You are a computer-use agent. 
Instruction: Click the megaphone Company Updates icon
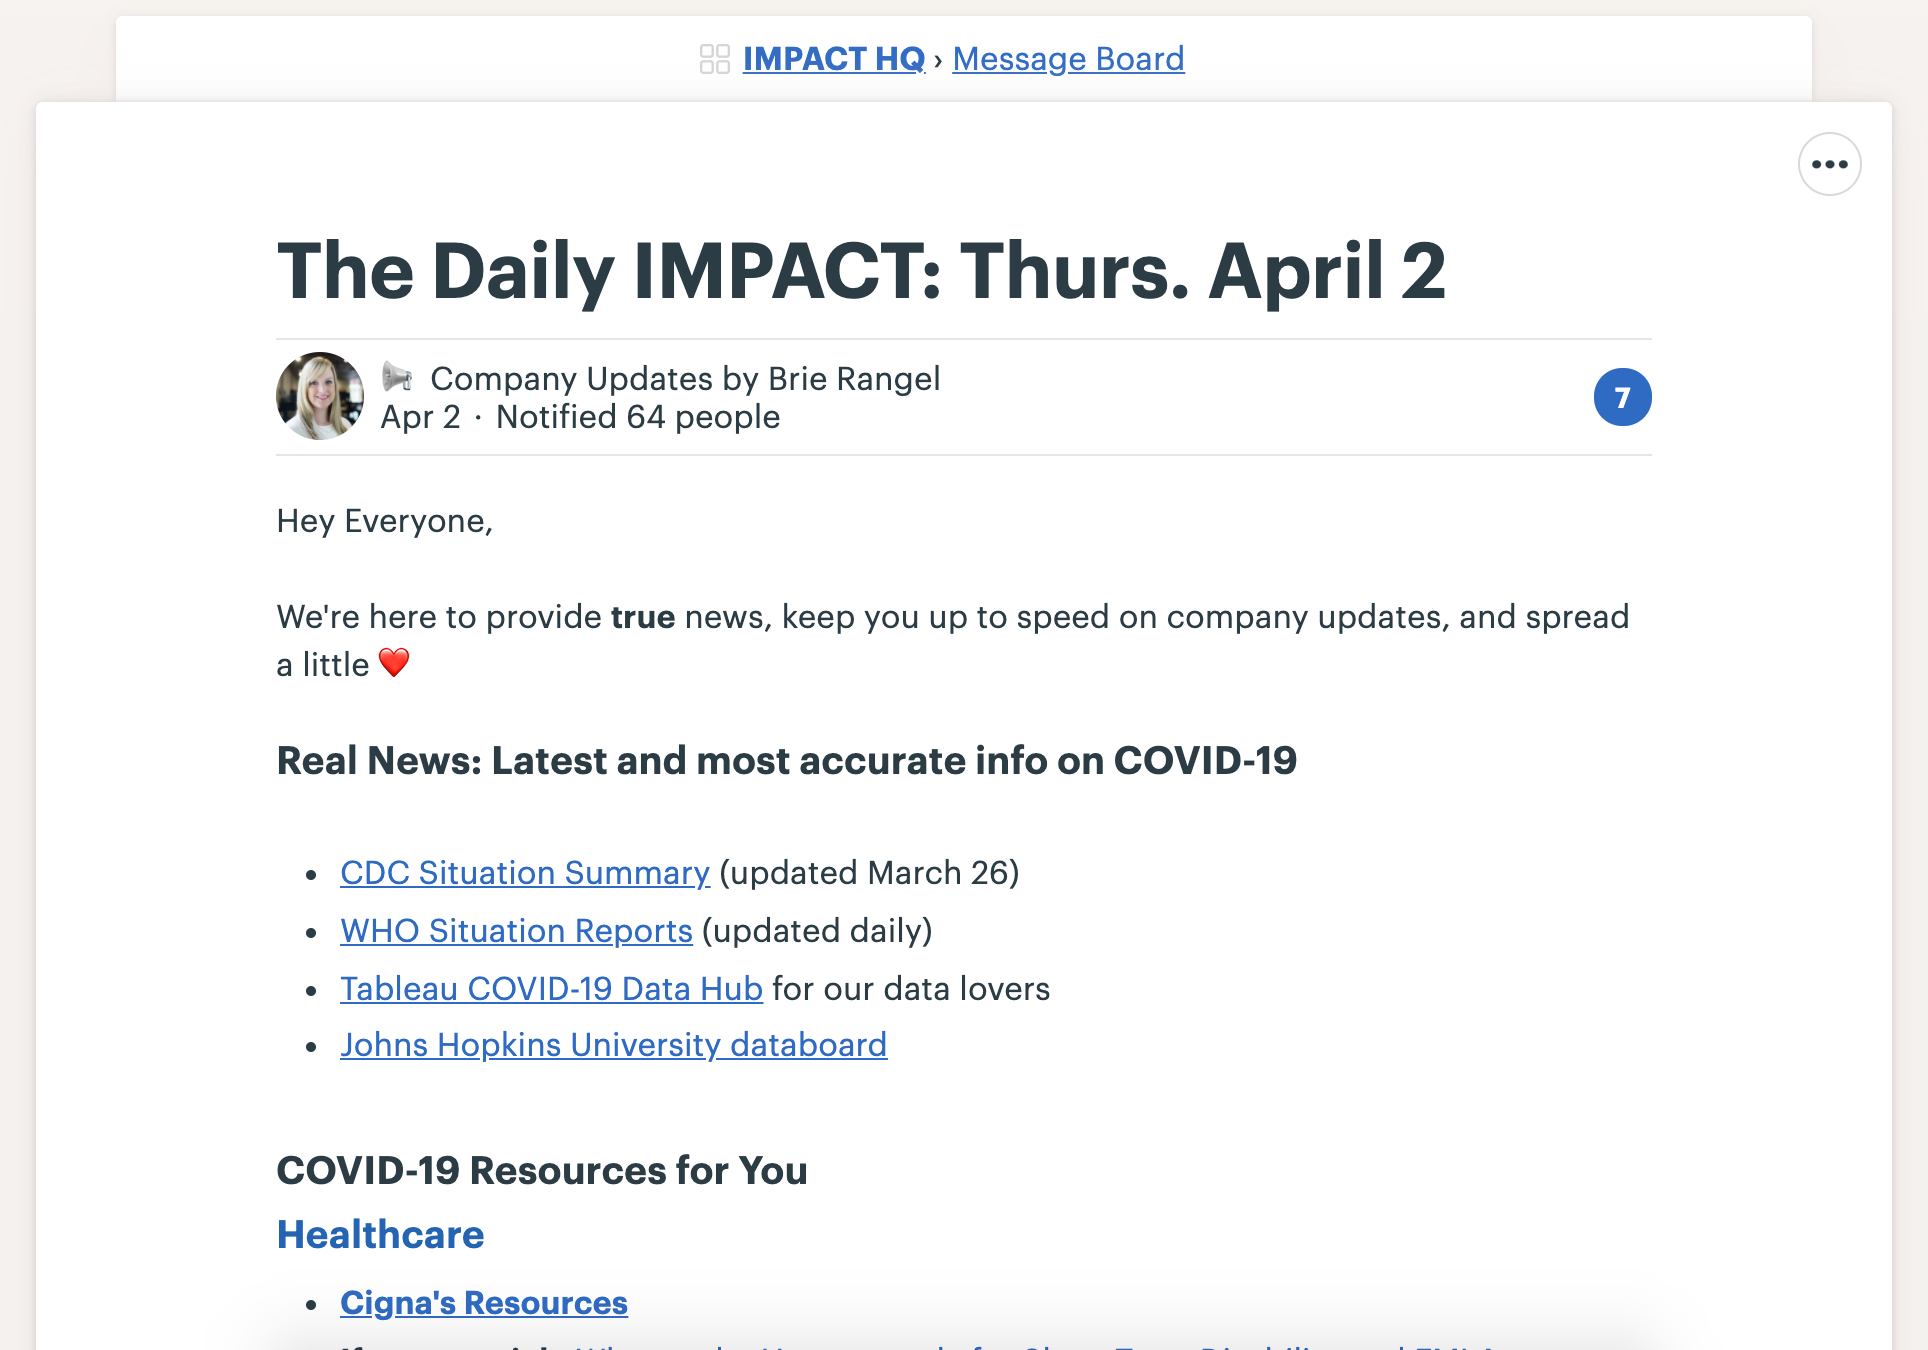point(397,378)
